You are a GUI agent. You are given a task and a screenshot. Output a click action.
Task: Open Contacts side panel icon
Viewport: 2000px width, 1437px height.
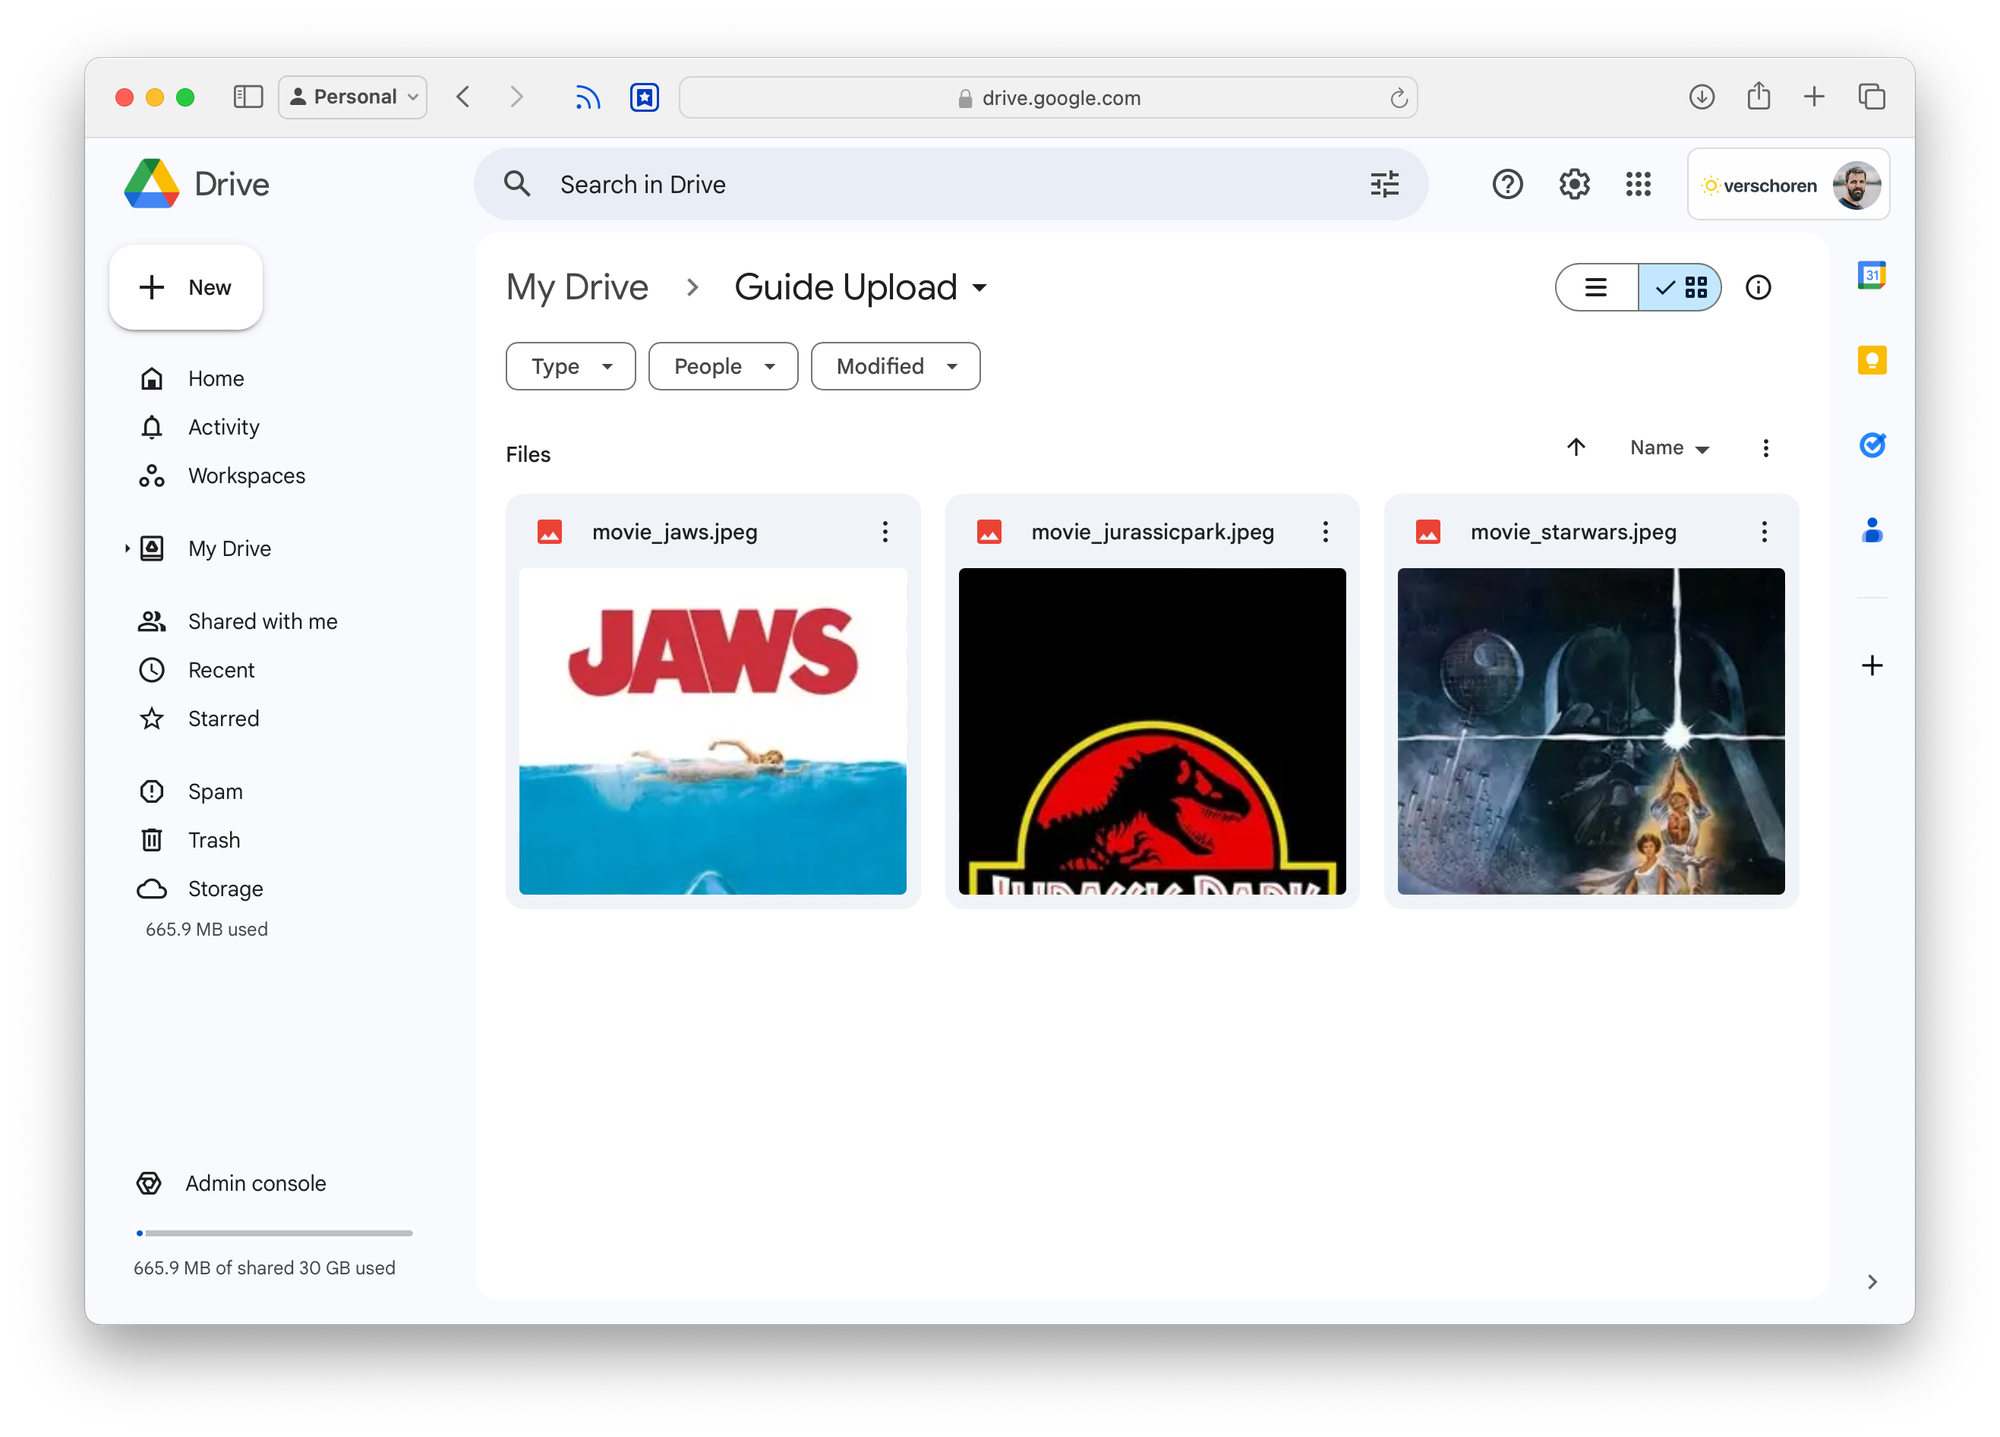[1871, 530]
